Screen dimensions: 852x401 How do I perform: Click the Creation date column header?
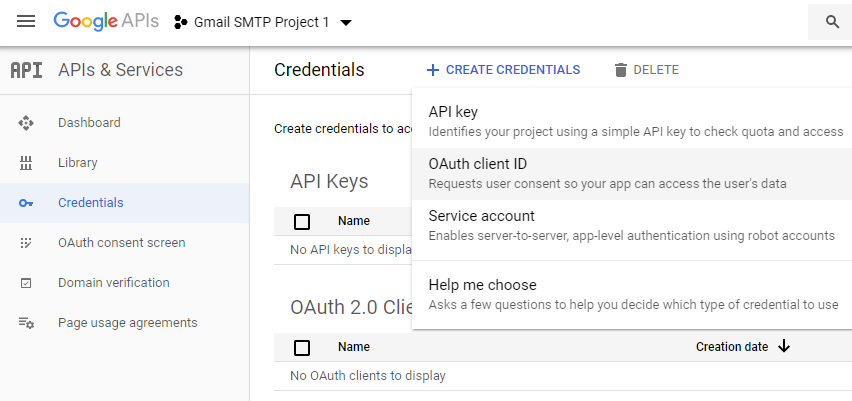pyautogui.click(x=732, y=347)
